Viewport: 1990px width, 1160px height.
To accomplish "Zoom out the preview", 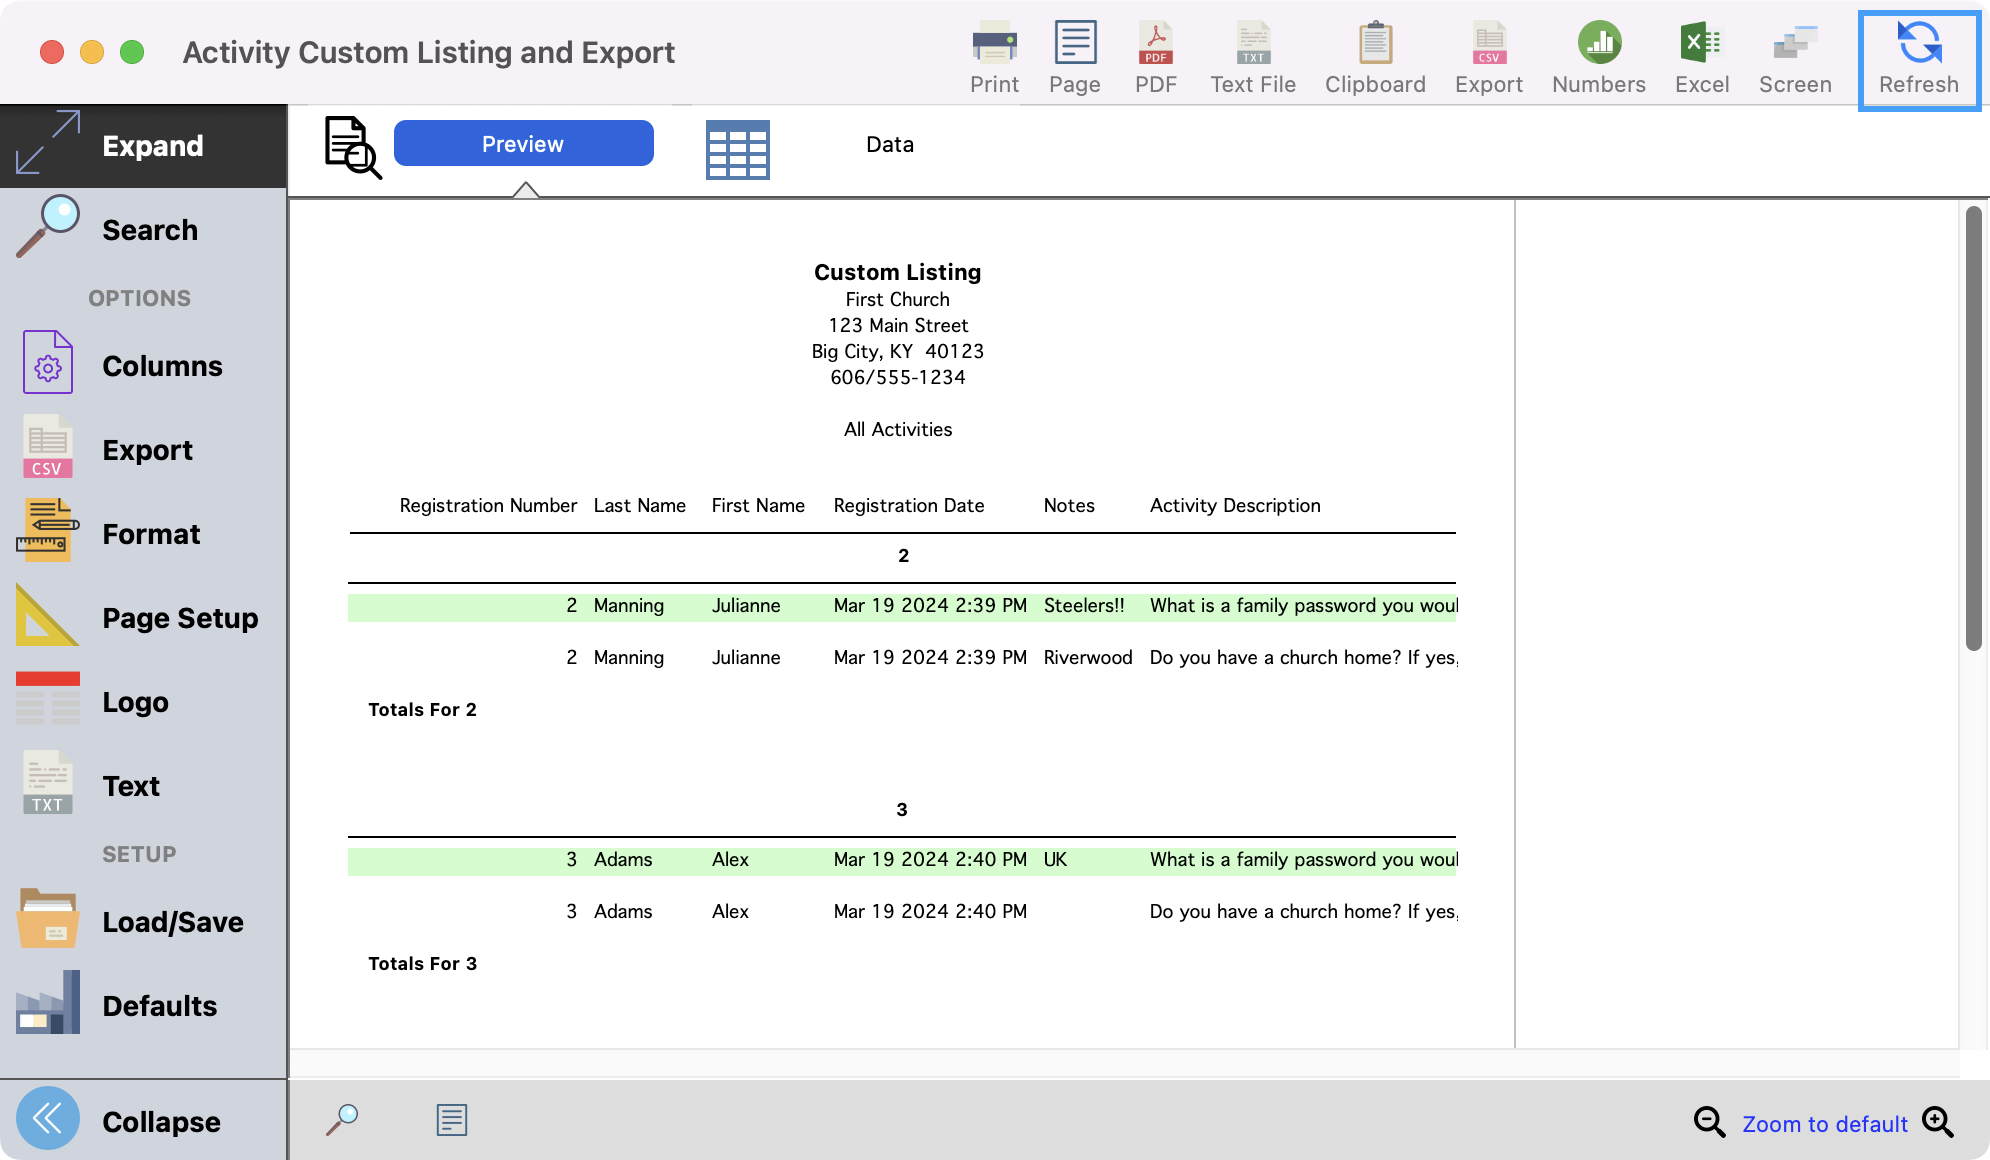I will pos(1708,1122).
